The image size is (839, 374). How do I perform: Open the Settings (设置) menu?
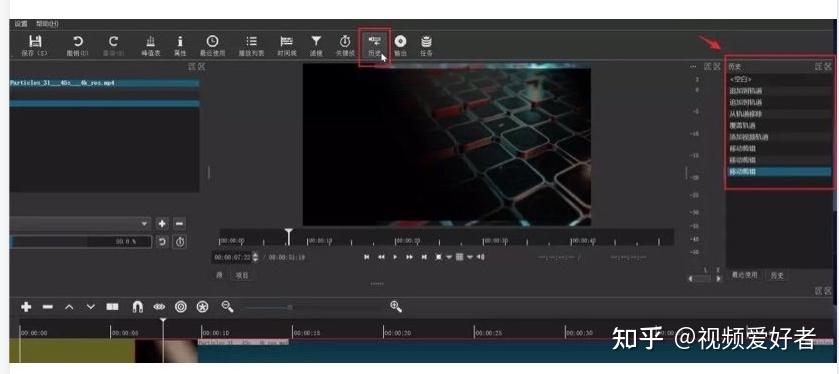20,24
